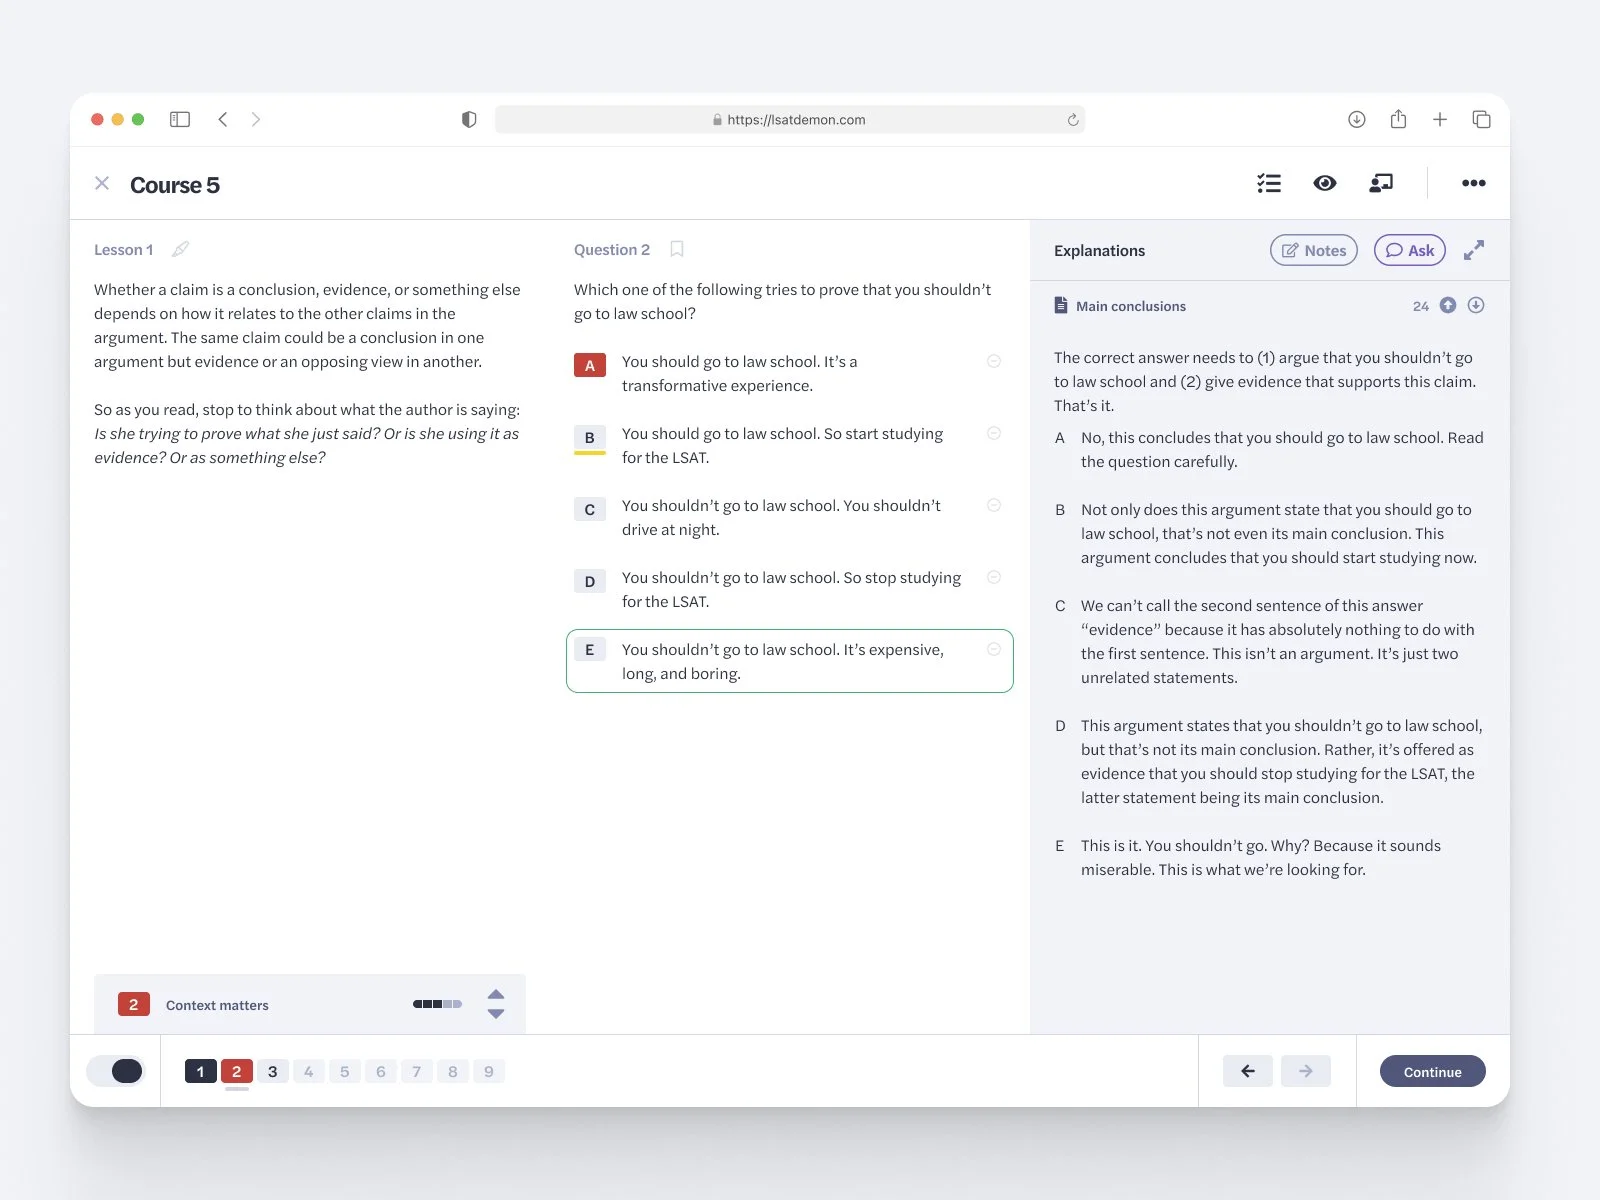Click the browser sidebar toggle icon

click(180, 119)
